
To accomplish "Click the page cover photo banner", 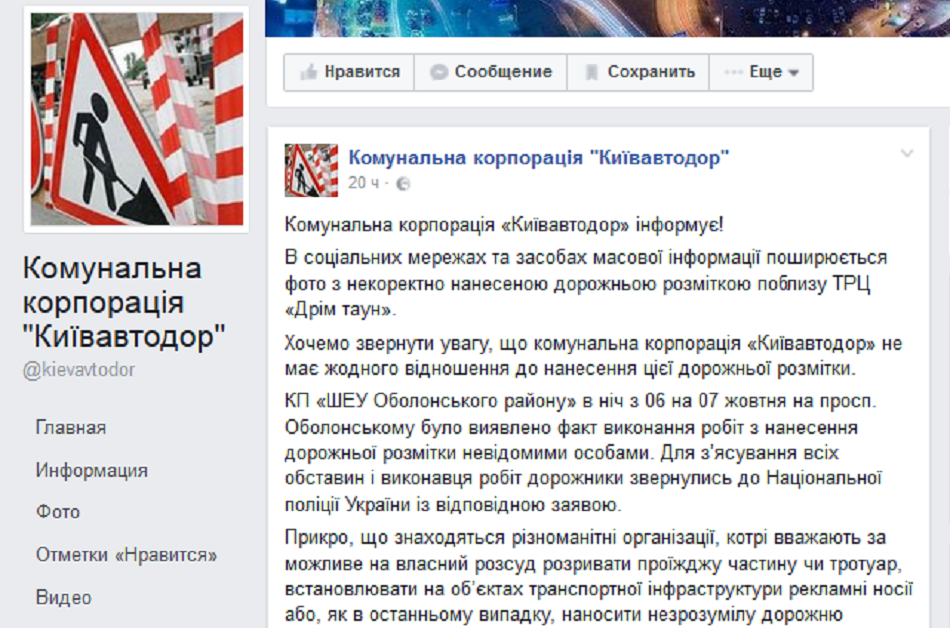I will coord(607,18).
